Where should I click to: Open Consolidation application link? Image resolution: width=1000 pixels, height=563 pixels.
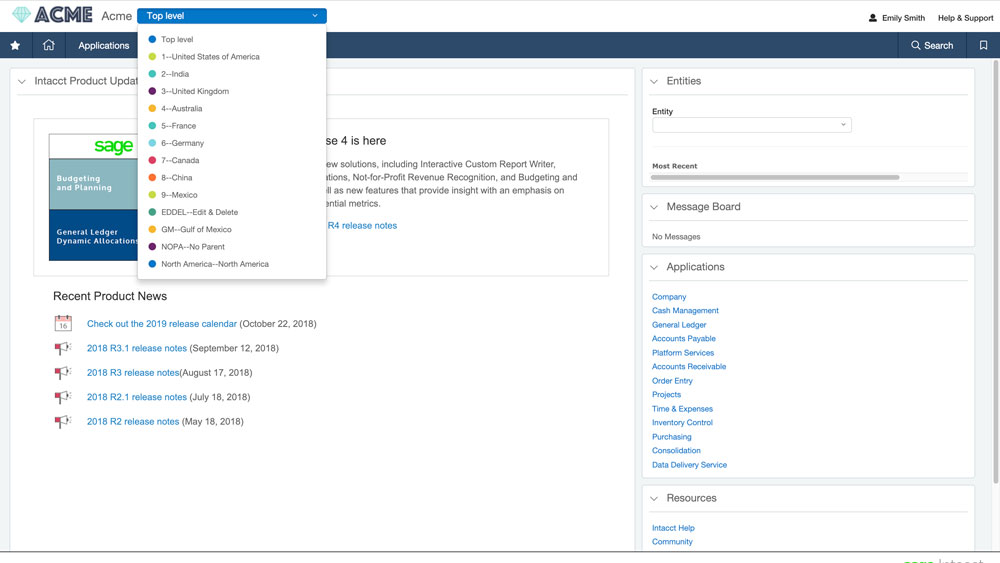676,451
